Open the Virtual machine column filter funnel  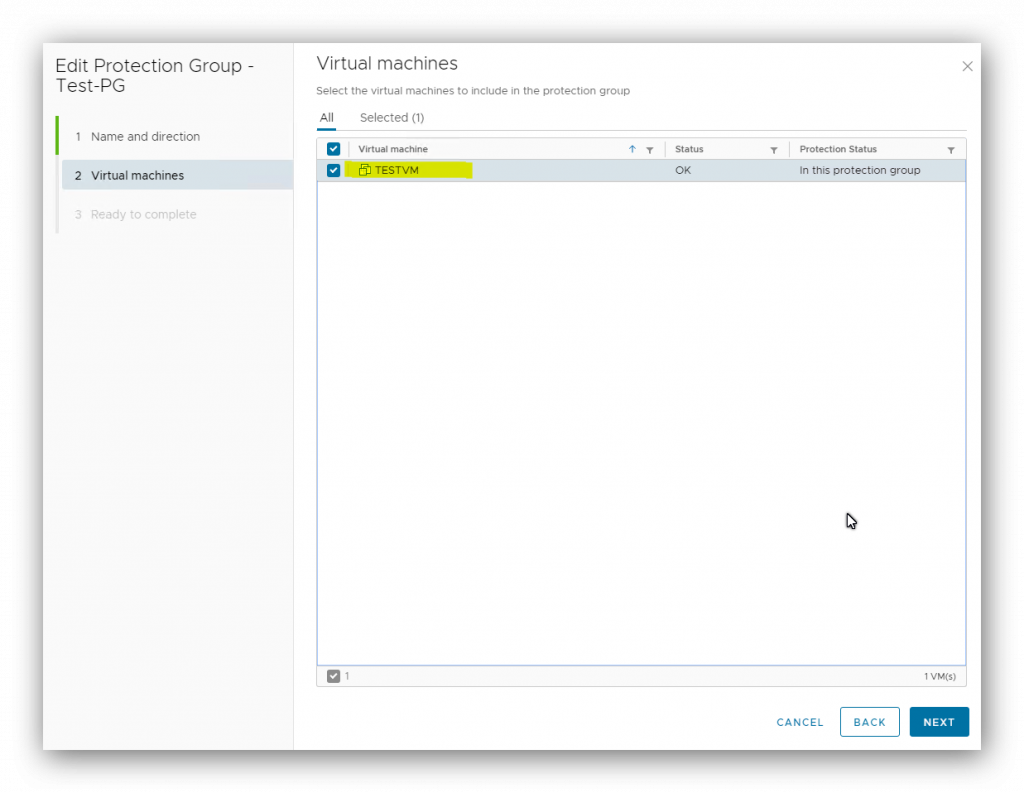tap(650, 148)
